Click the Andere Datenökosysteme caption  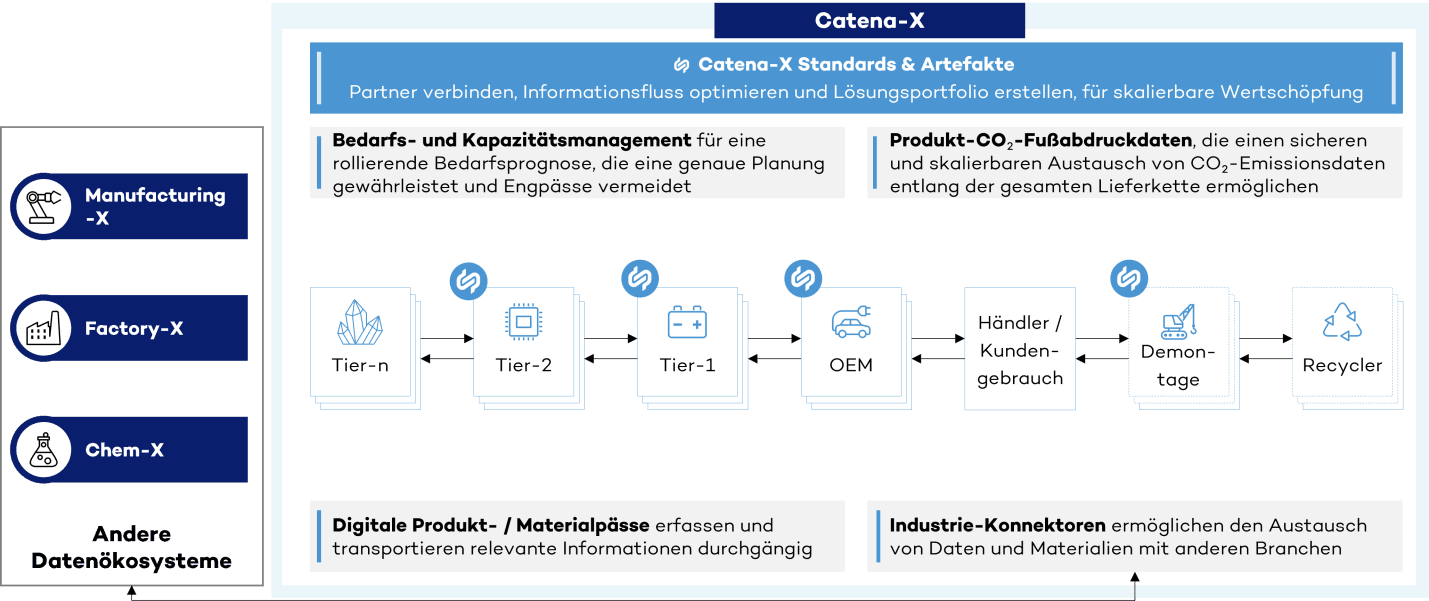(x=132, y=547)
